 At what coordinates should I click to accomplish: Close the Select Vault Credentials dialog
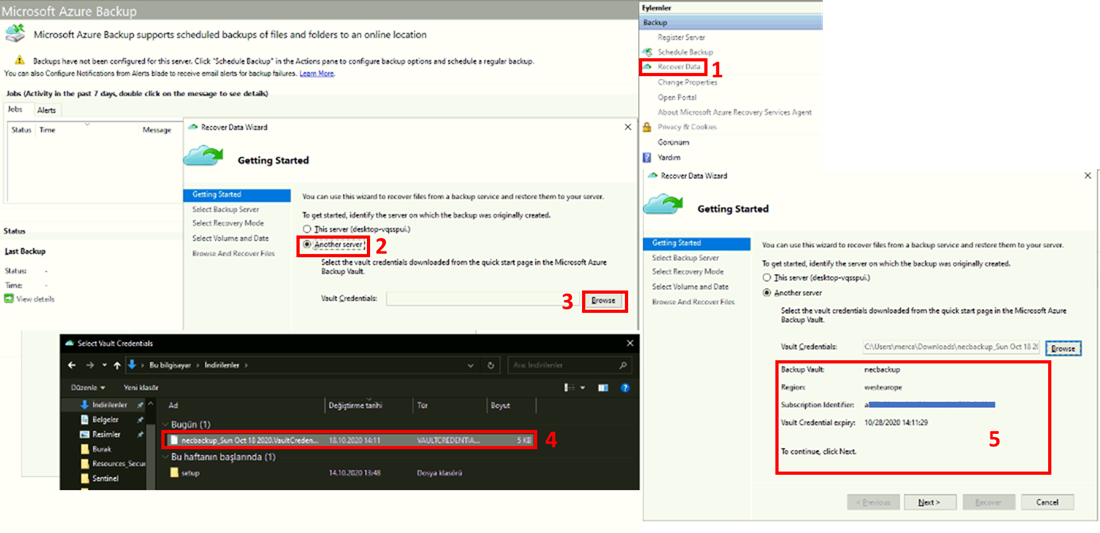[628, 343]
